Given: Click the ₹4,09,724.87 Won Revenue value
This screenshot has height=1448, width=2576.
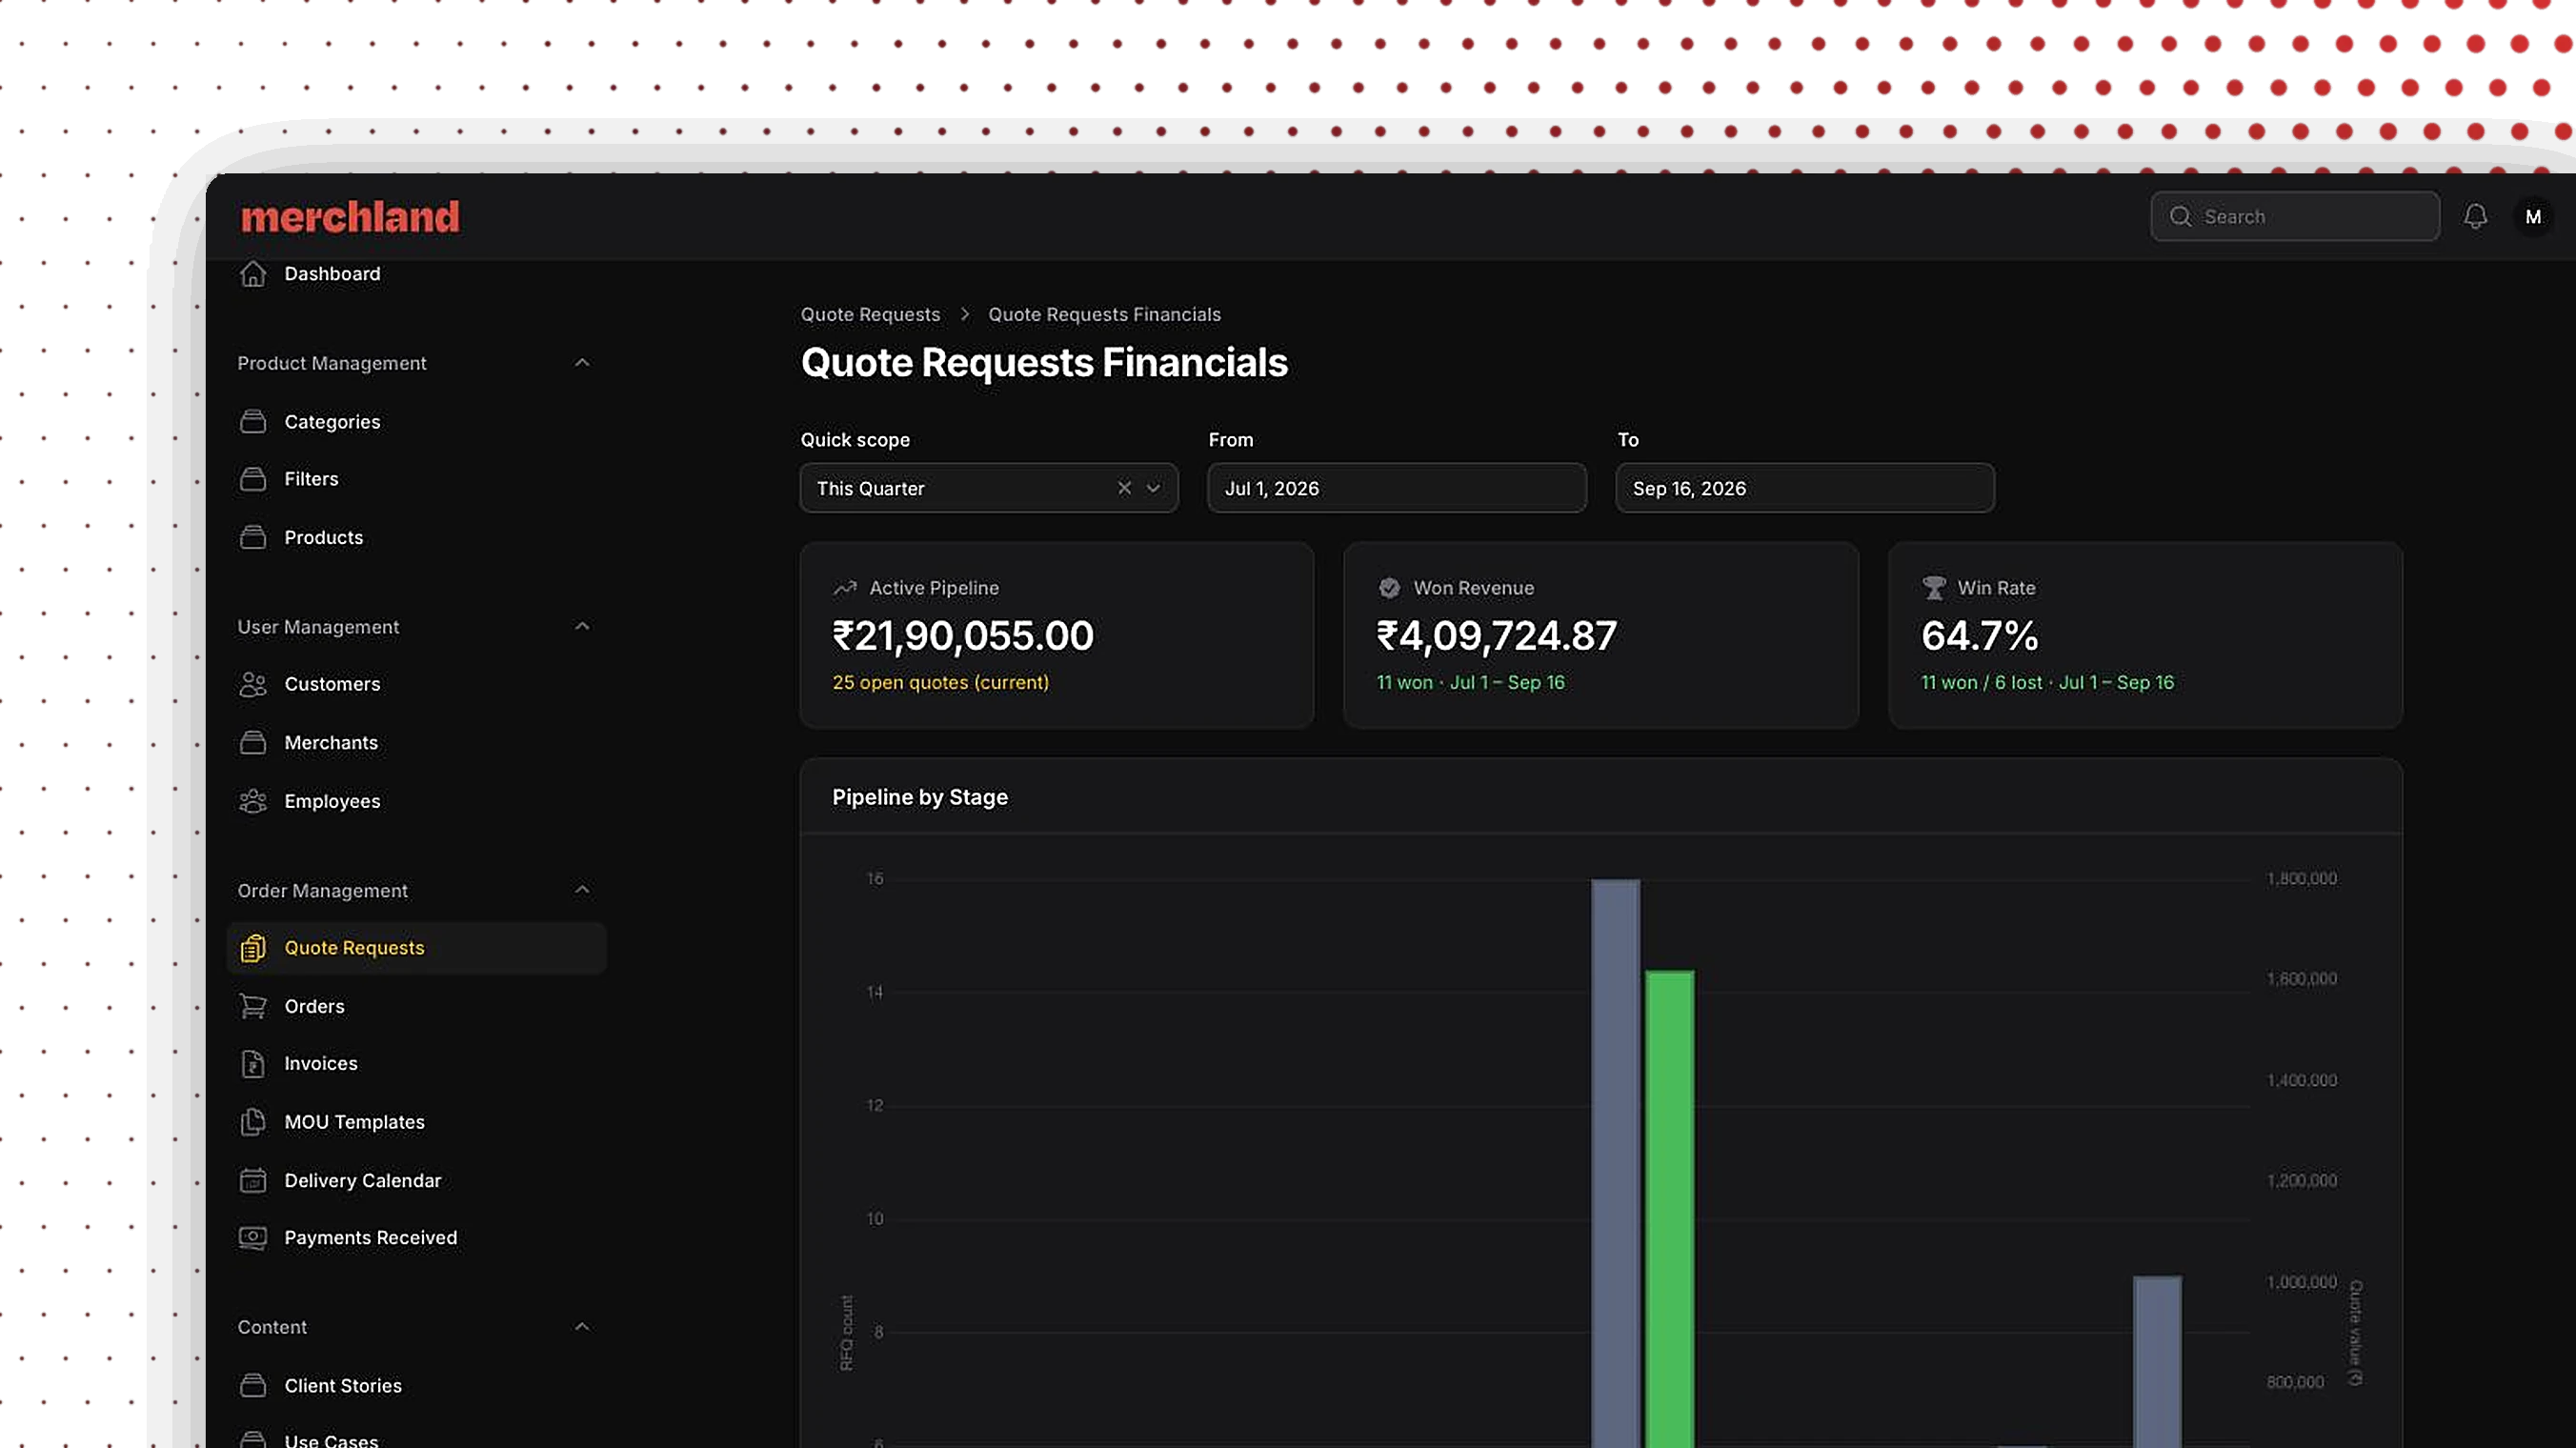Looking at the screenshot, I should pyautogui.click(x=1496, y=636).
